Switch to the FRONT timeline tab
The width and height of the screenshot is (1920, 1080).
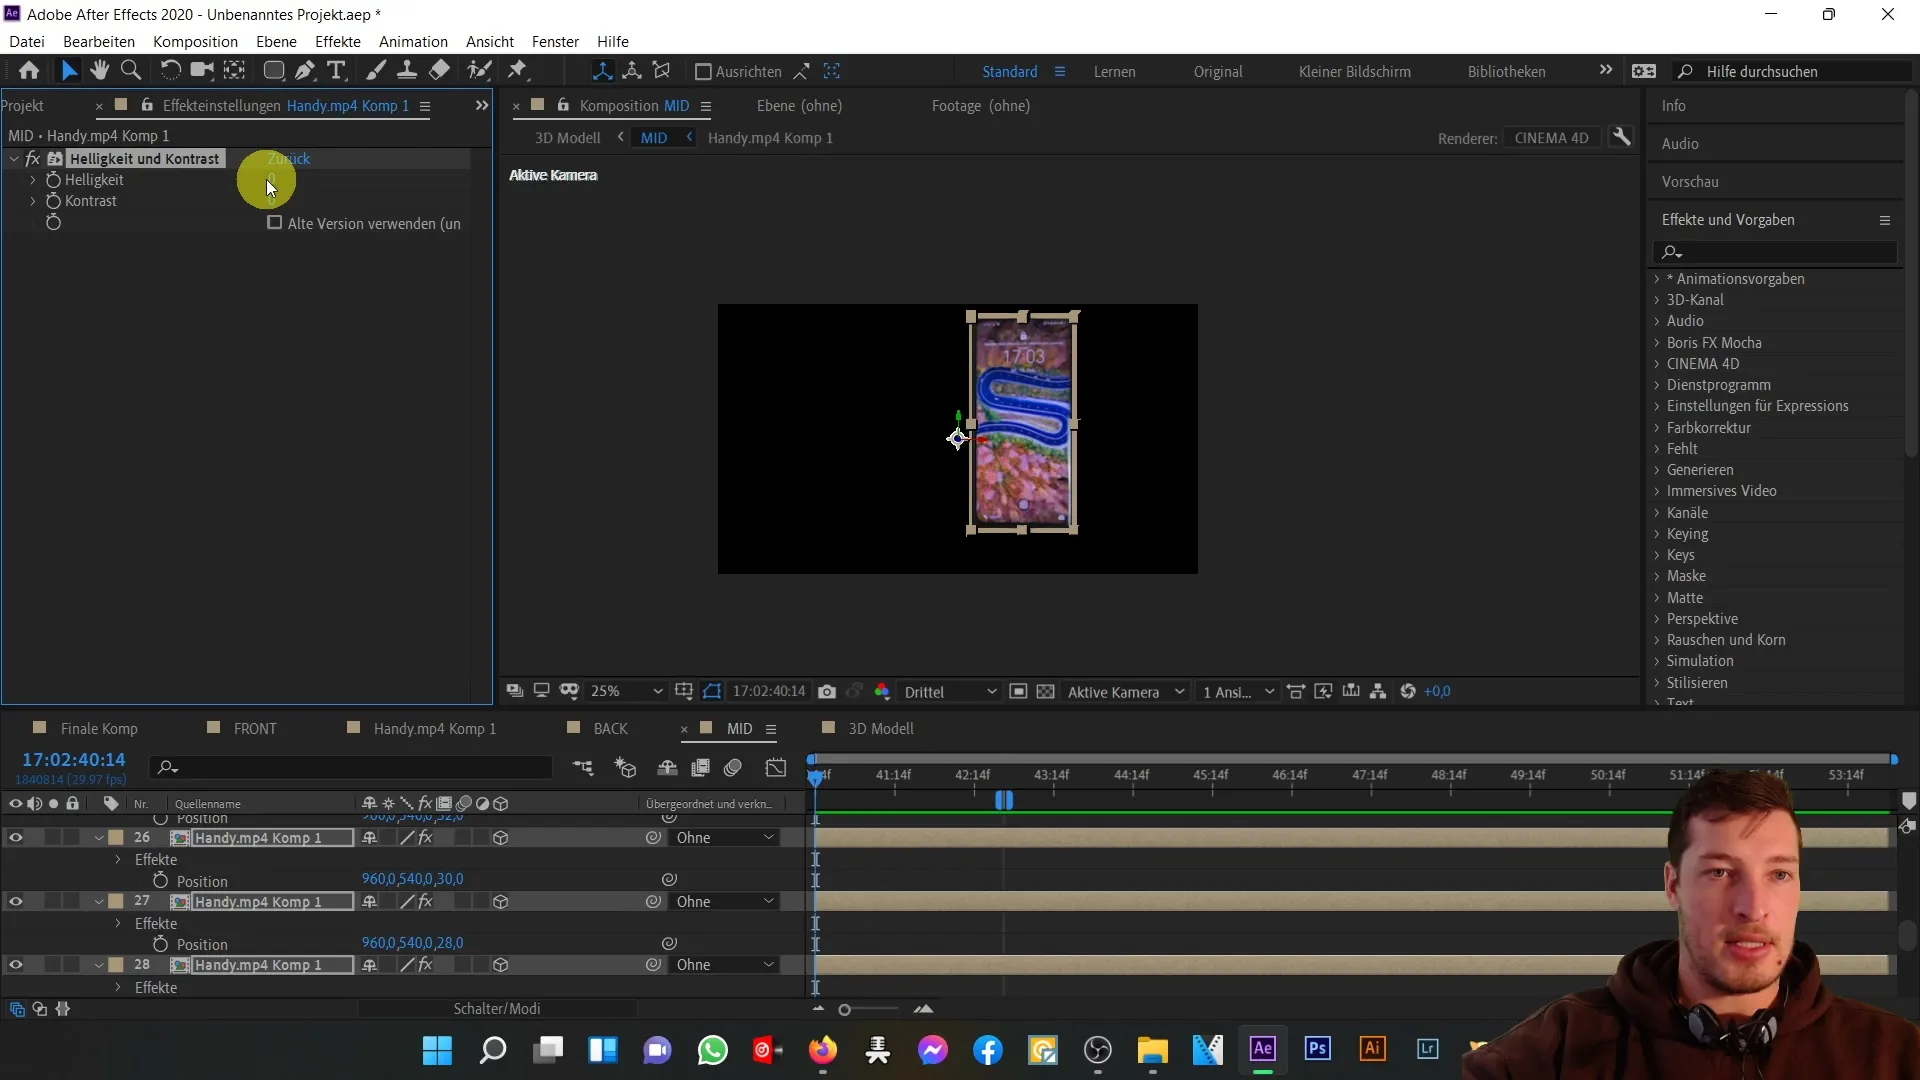point(255,729)
